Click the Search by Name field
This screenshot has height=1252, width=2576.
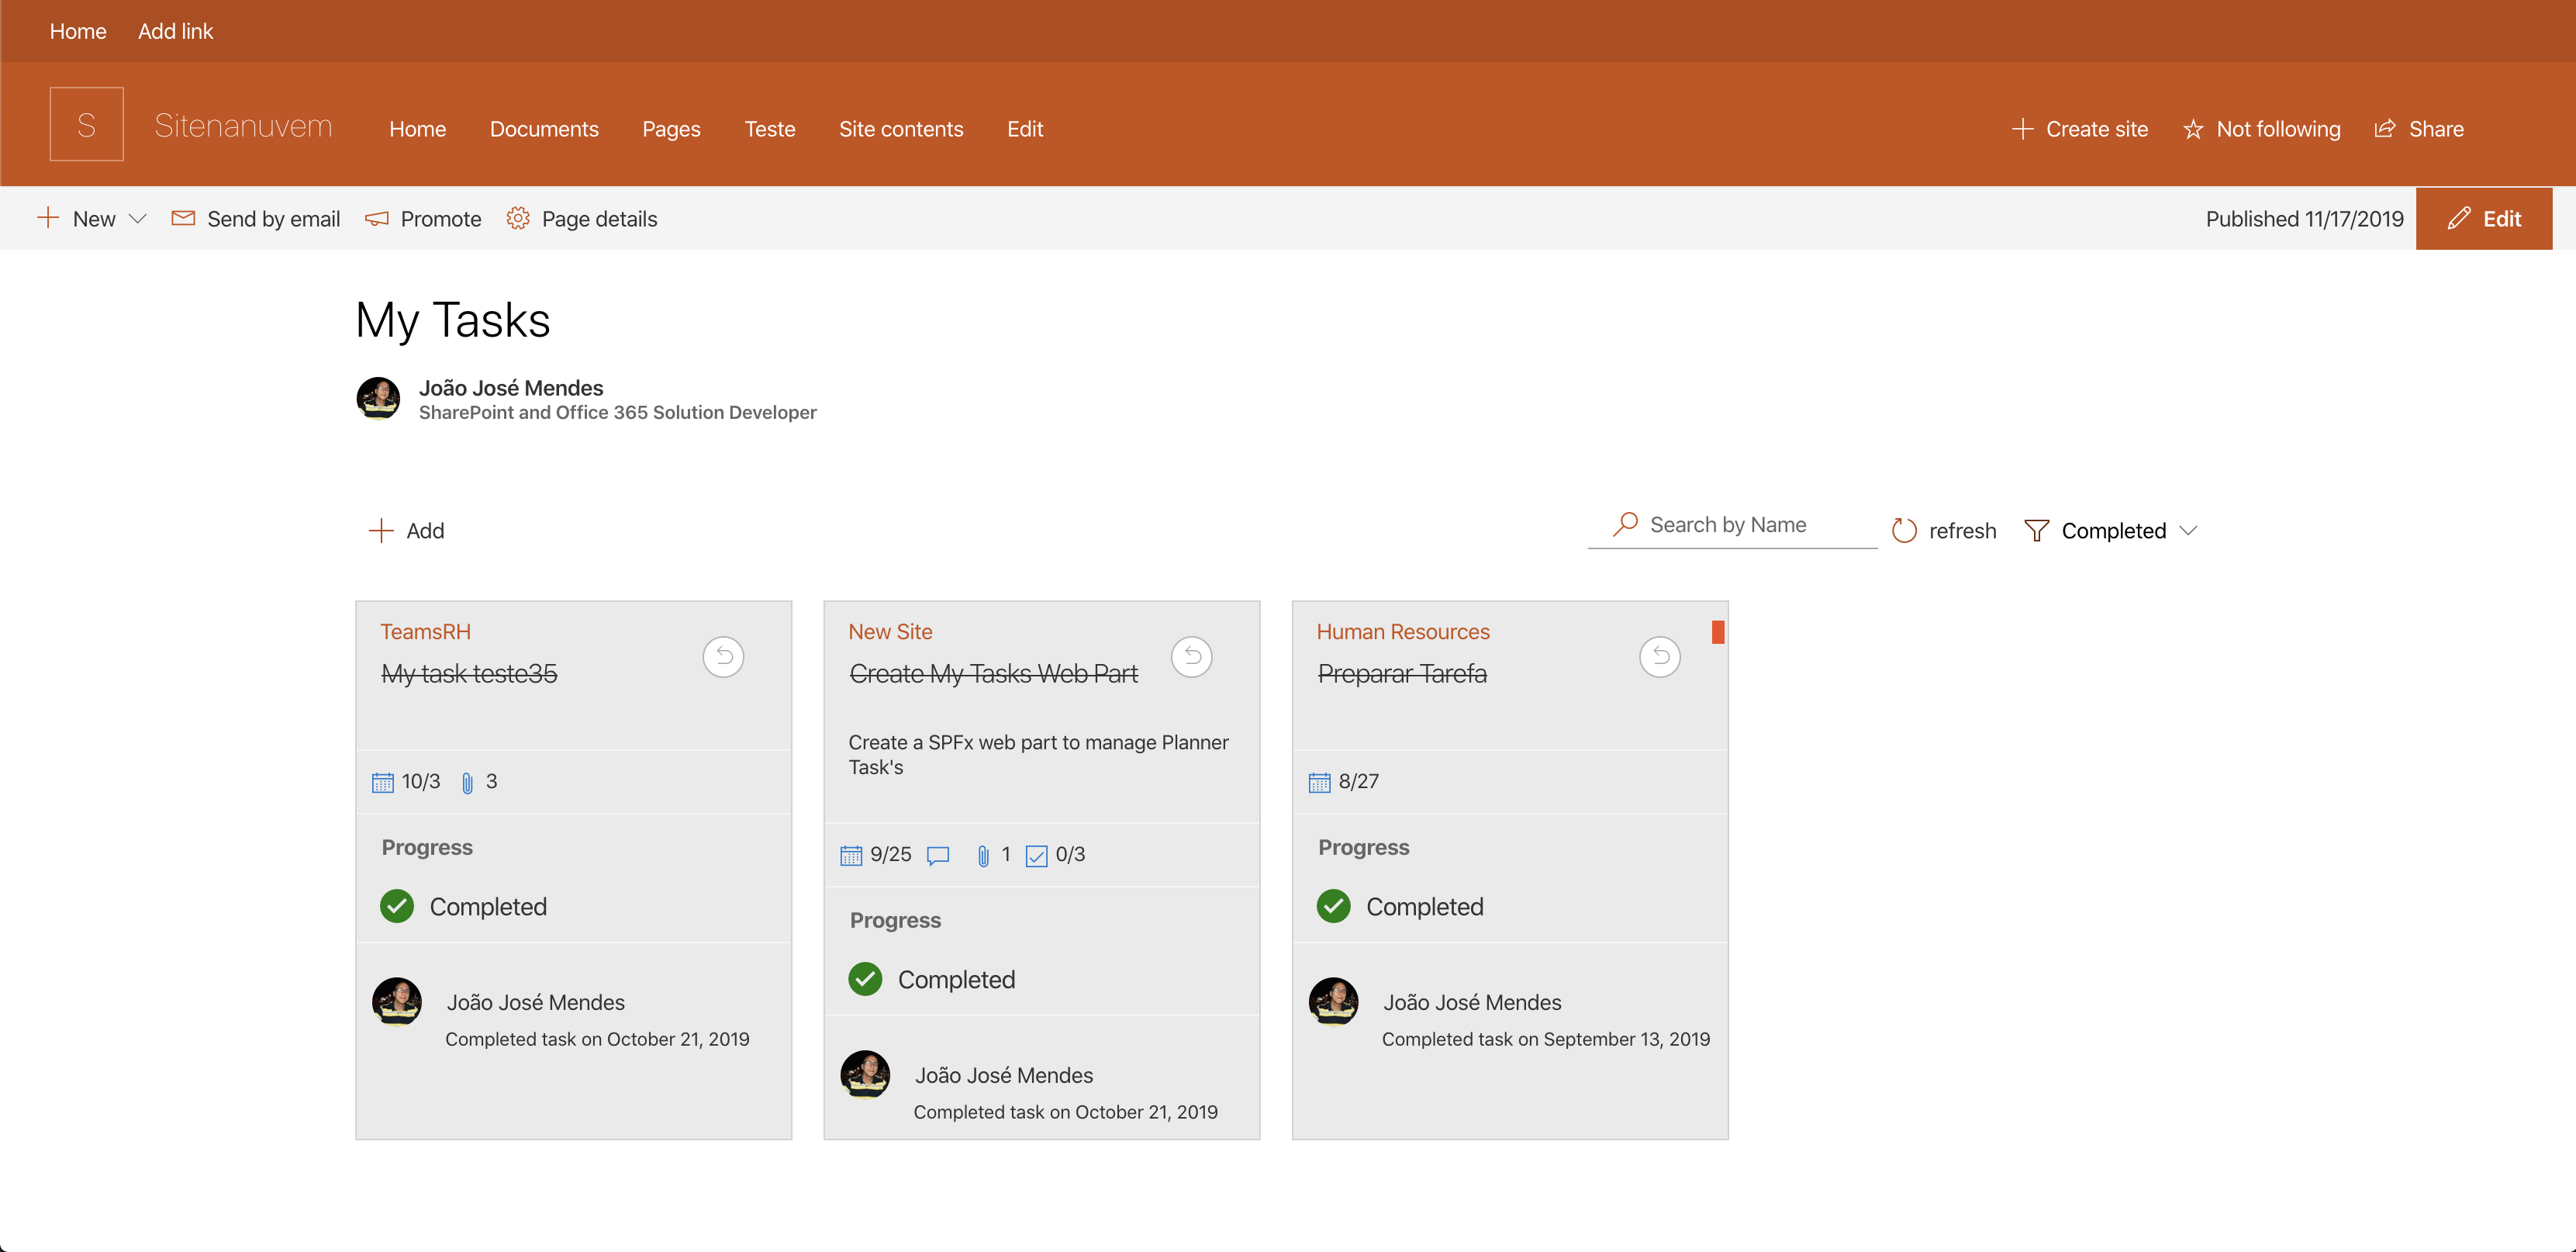click(1733, 525)
